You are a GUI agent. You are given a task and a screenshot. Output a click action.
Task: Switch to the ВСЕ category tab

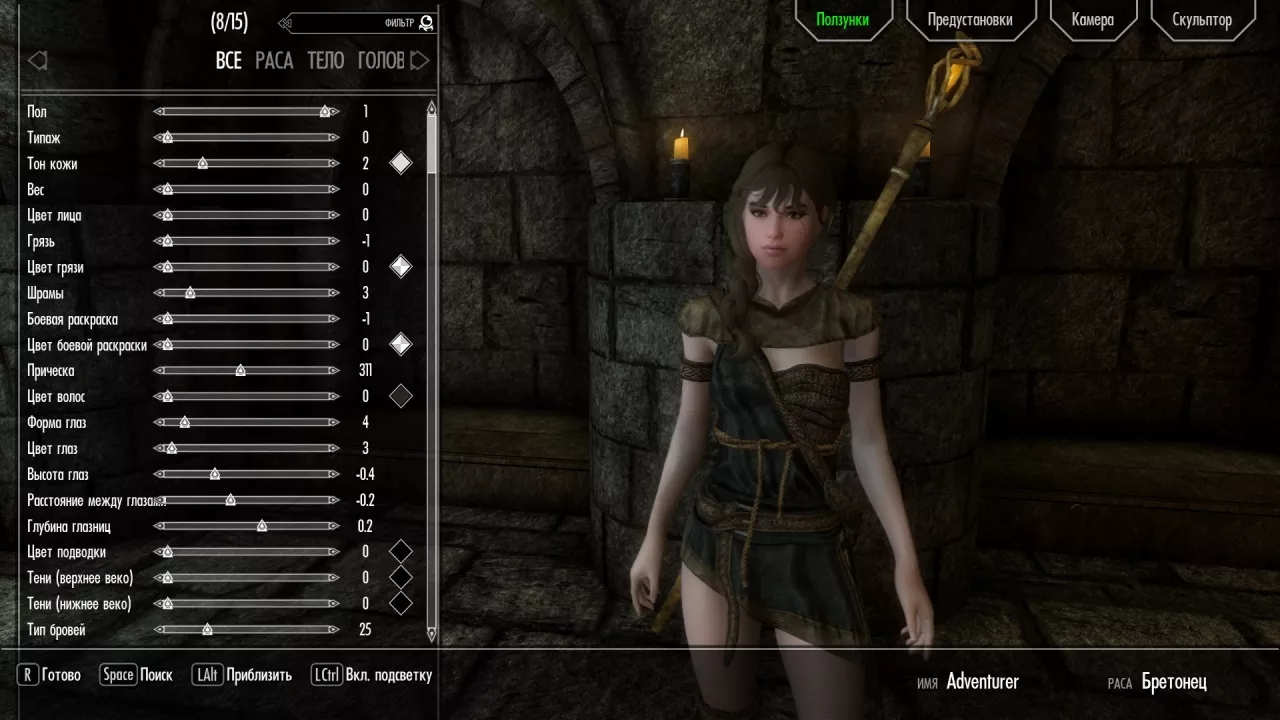pos(229,61)
